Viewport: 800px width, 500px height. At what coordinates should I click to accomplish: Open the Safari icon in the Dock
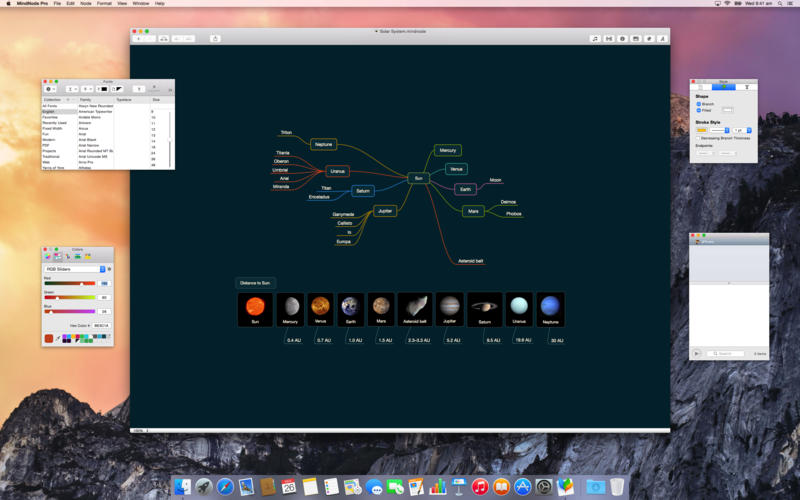[226, 487]
